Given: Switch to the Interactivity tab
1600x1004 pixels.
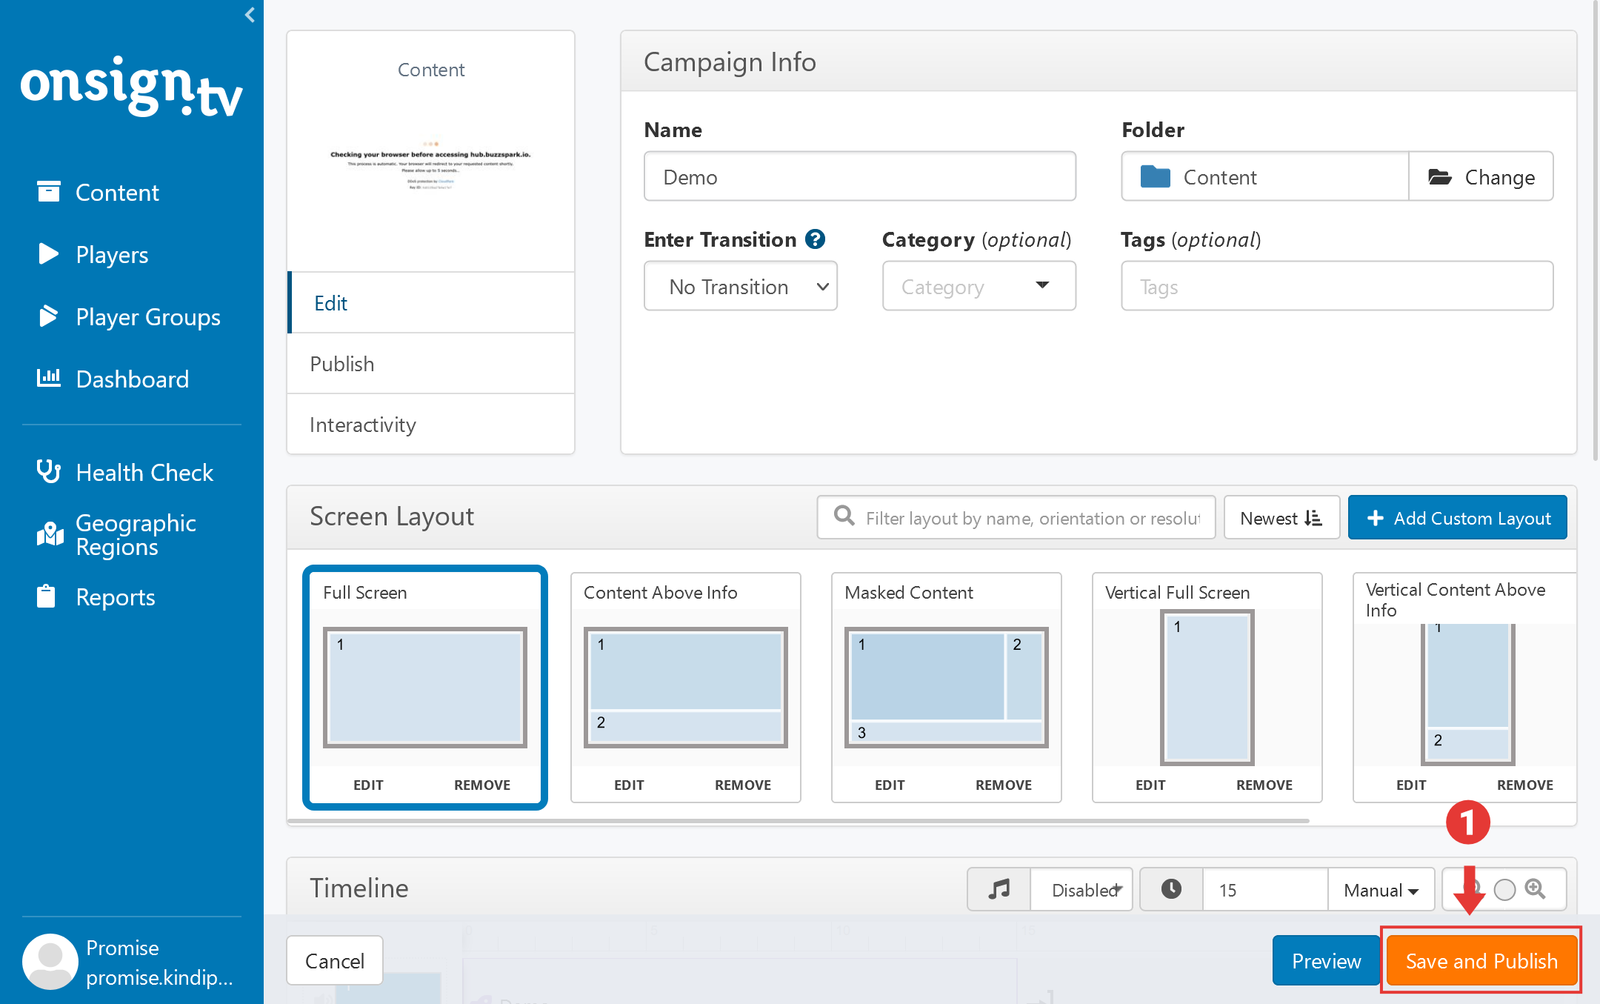Looking at the screenshot, I should (362, 425).
